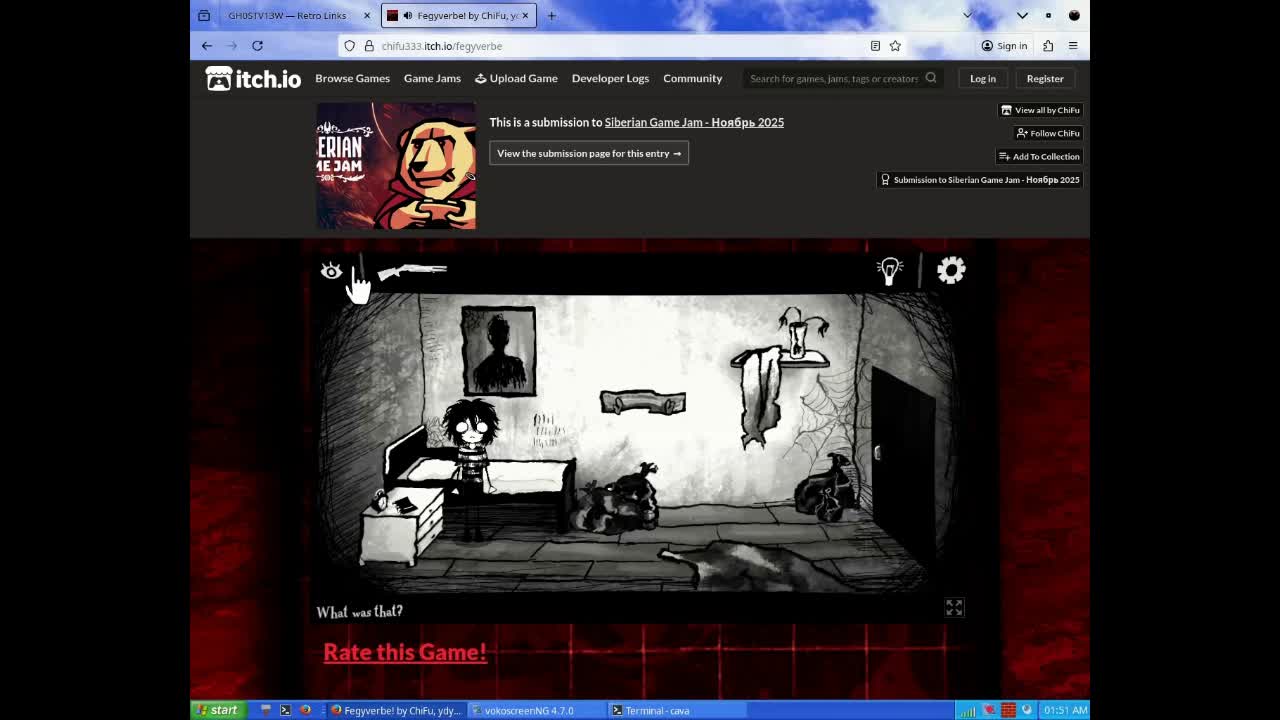Click the nightstand drawer in game

[x=402, y=525]
